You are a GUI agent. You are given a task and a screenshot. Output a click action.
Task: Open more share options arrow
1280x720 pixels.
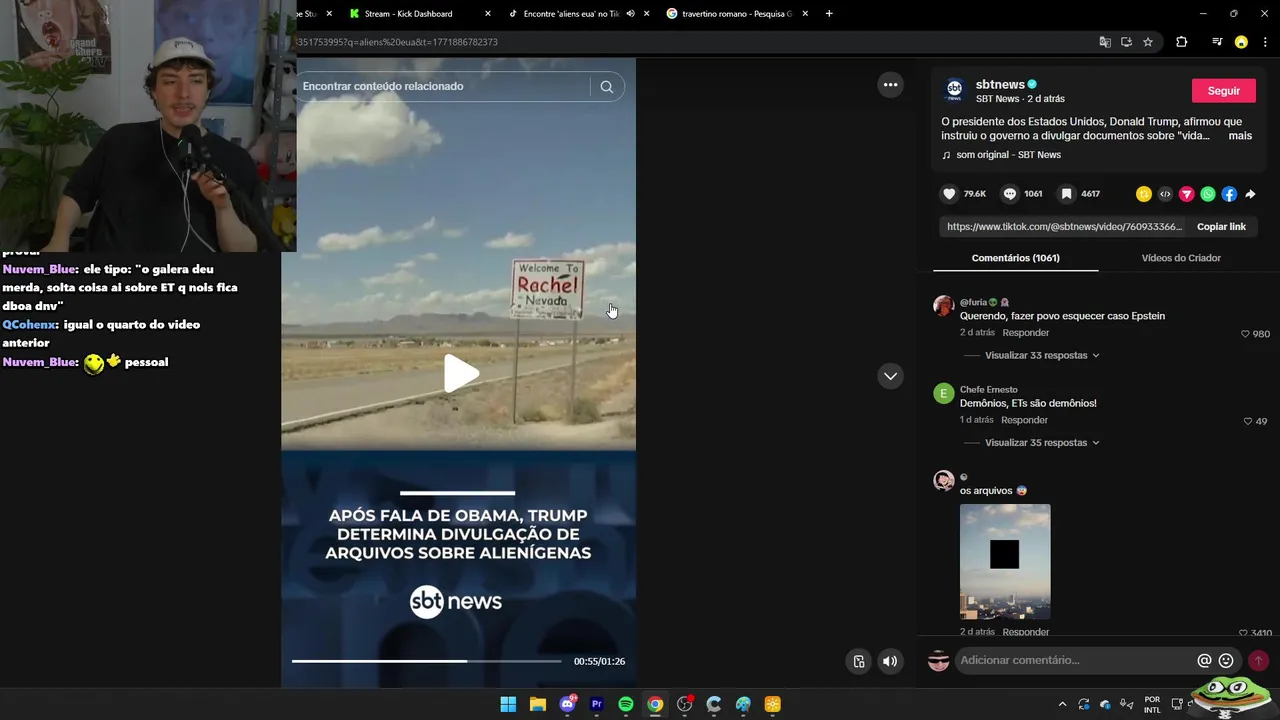(1250, 194)
